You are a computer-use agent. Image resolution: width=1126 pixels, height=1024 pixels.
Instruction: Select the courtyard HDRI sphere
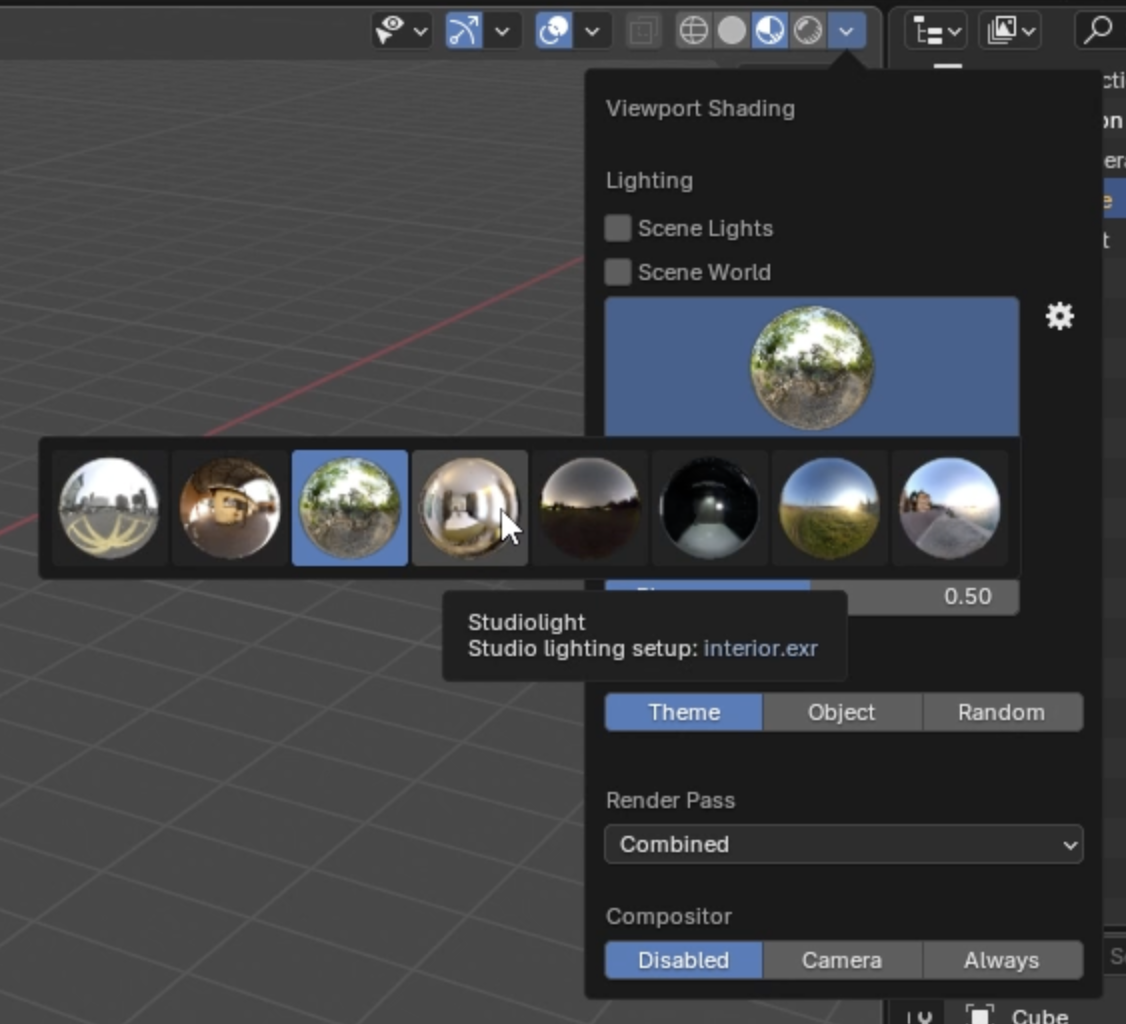pyautogui.click(x=230, y=508)
